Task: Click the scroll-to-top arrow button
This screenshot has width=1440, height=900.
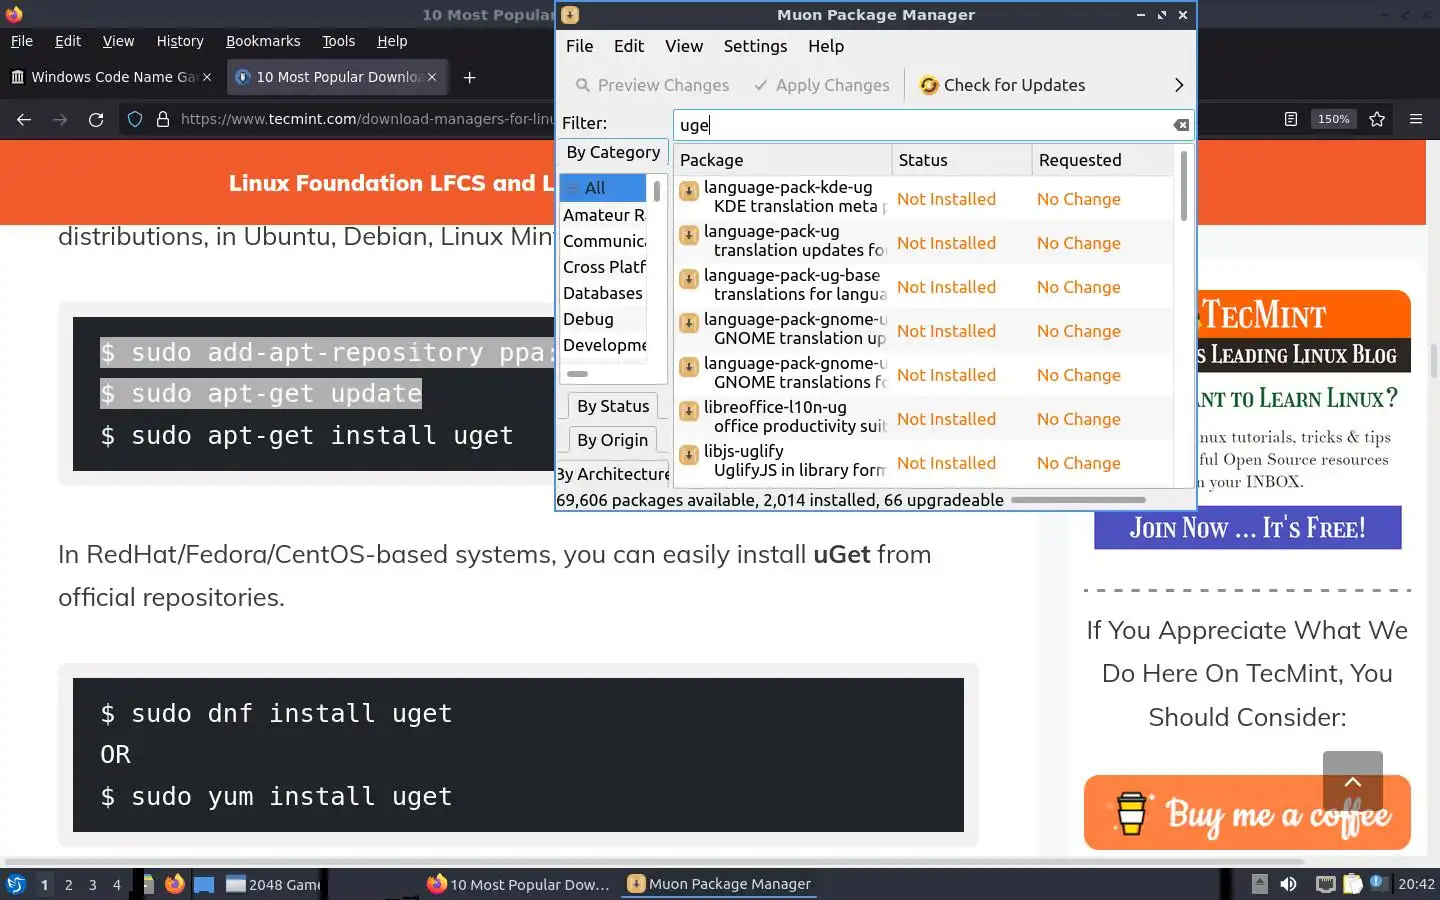Action: [x=1352, y=781]
